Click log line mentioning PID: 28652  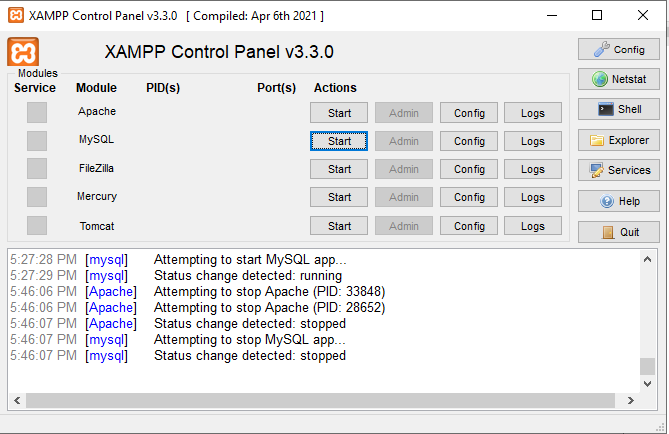(x=270, y=308)
